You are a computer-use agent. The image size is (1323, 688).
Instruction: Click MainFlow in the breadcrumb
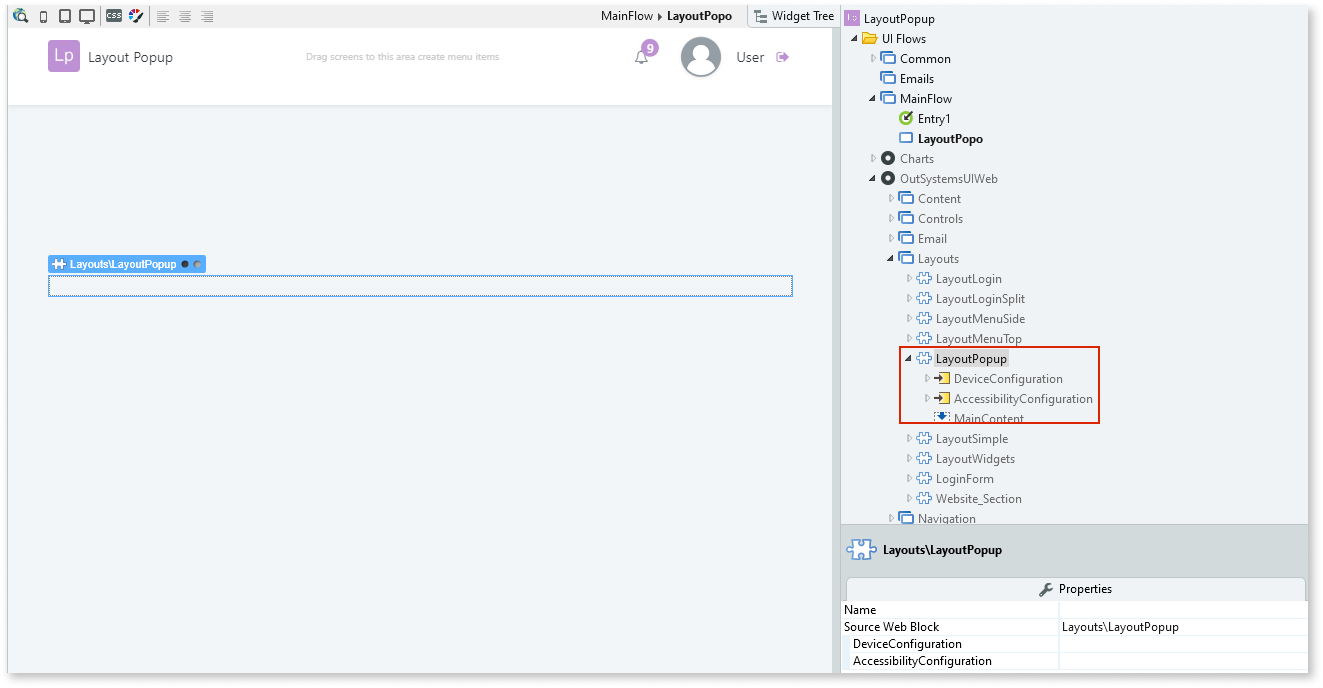click(x=629, y=16)
